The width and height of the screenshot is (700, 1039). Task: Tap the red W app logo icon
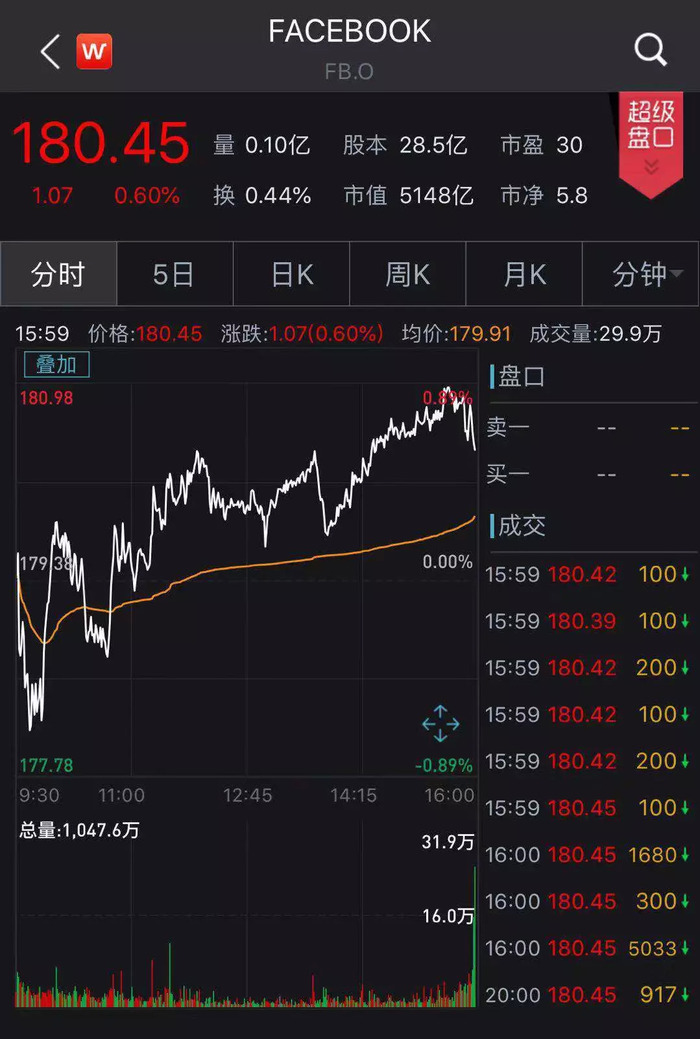(94, 51)
